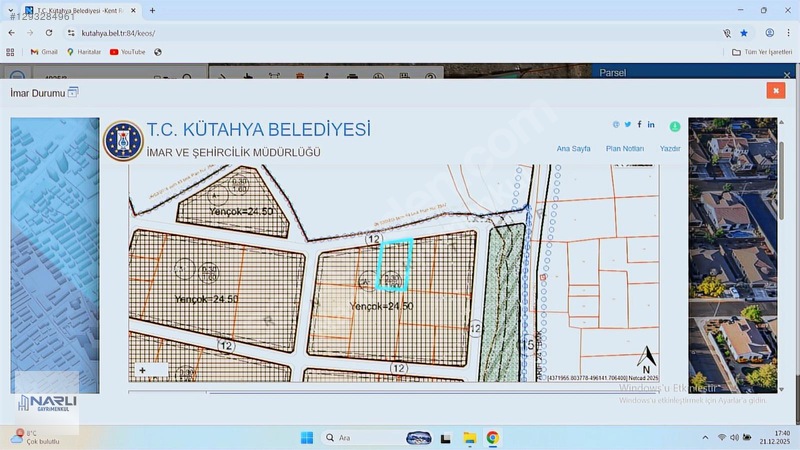Image resolution: width=800 pixels, height=450 pixels.
Task: Open the Ana Sayfa link
Action: [x=573, y=148]
